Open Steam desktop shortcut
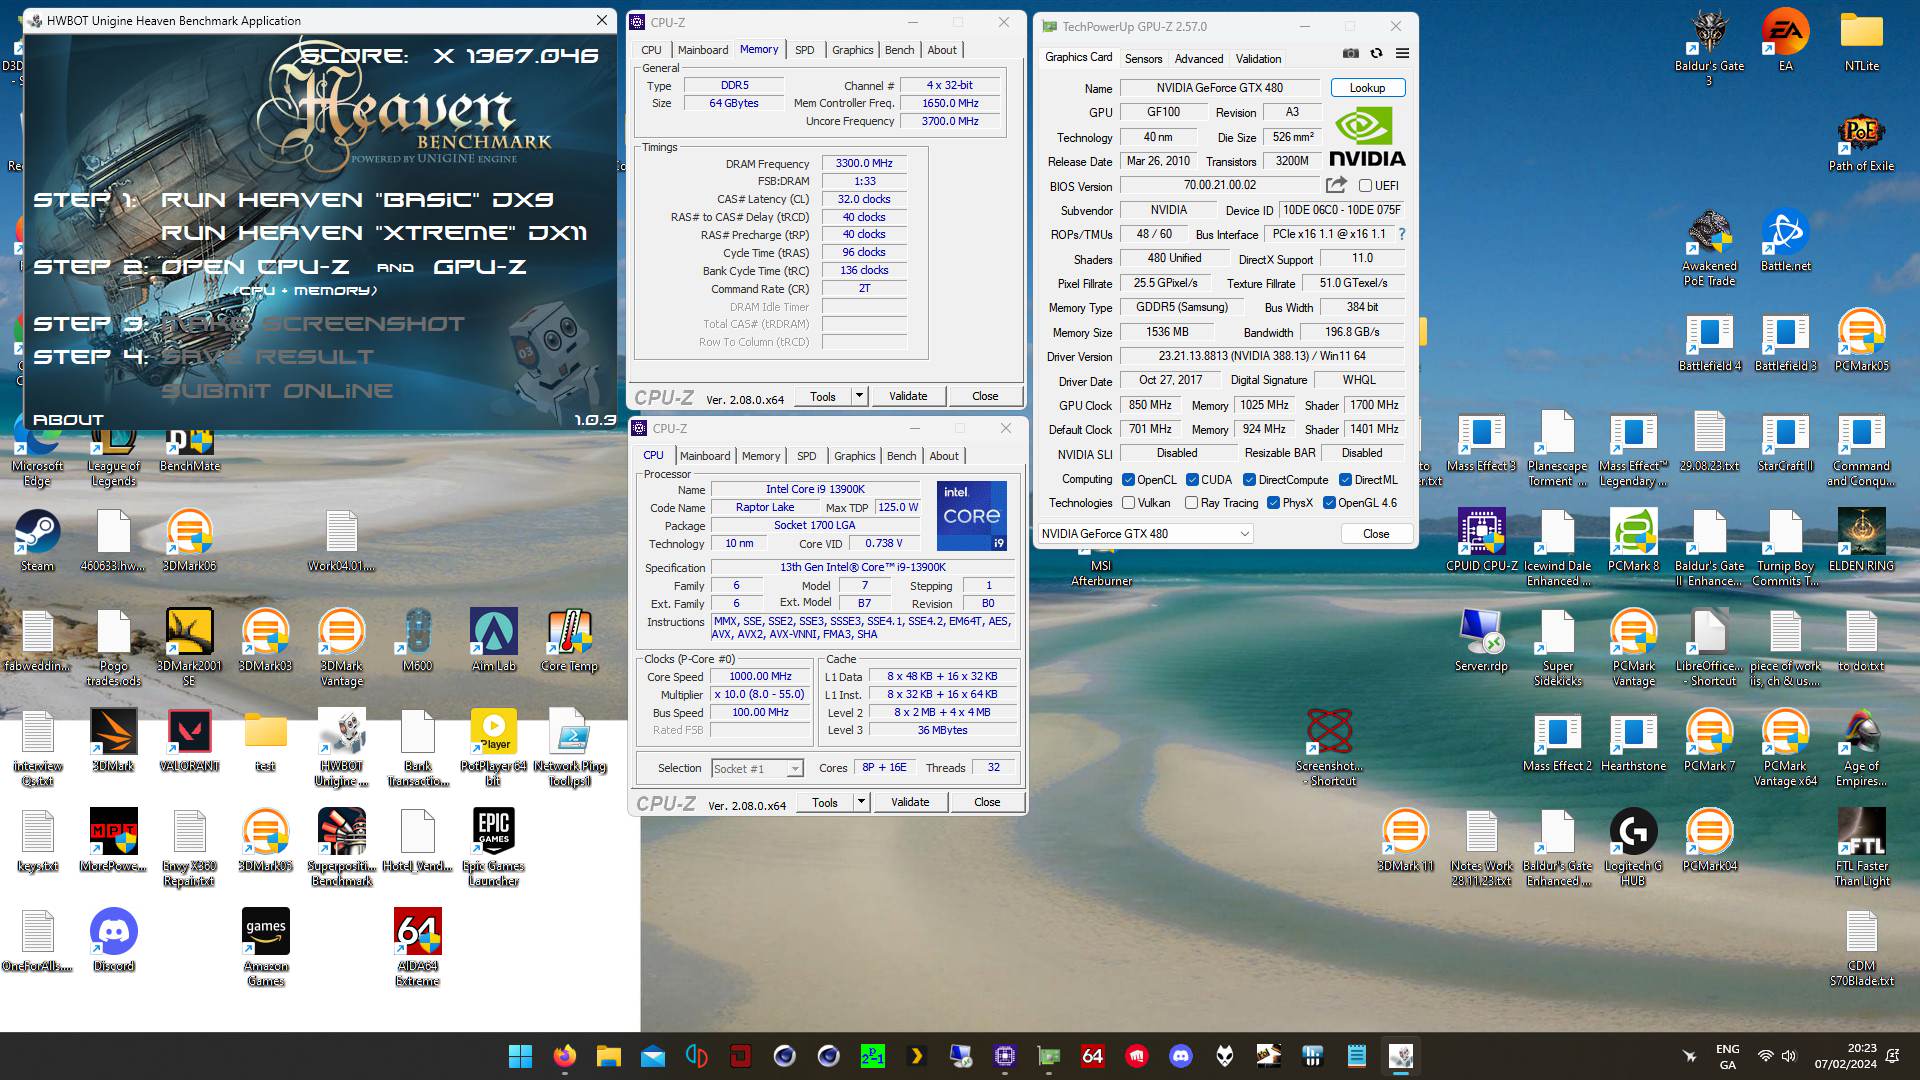 37,541
